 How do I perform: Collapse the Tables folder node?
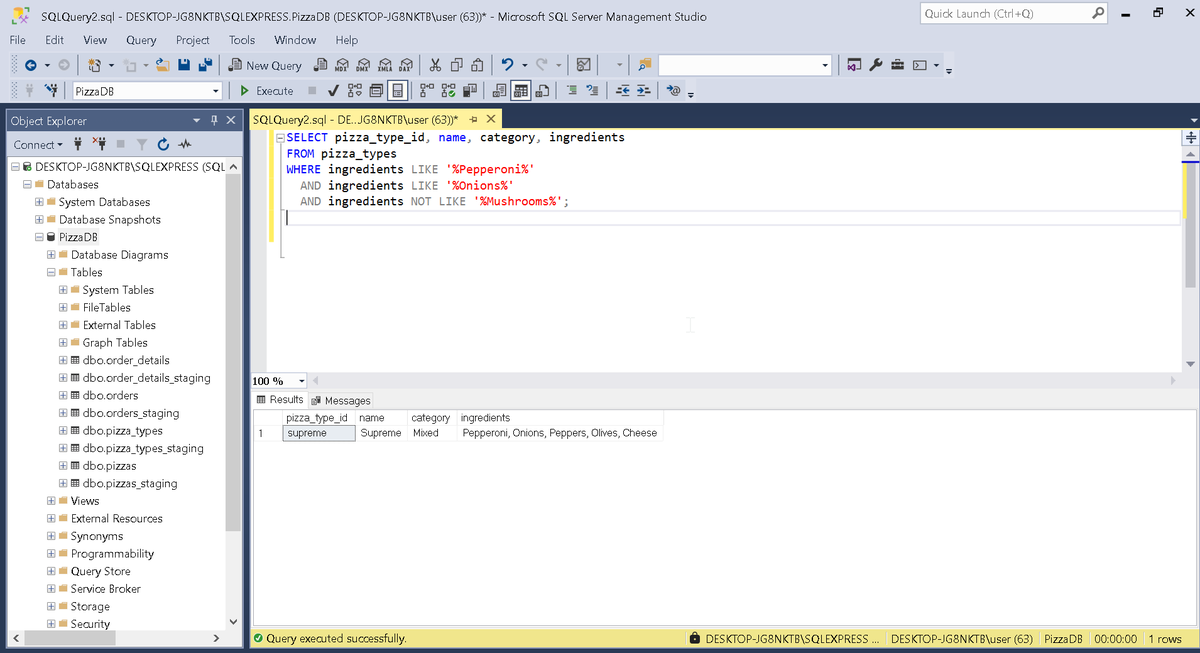pos(50,272)
